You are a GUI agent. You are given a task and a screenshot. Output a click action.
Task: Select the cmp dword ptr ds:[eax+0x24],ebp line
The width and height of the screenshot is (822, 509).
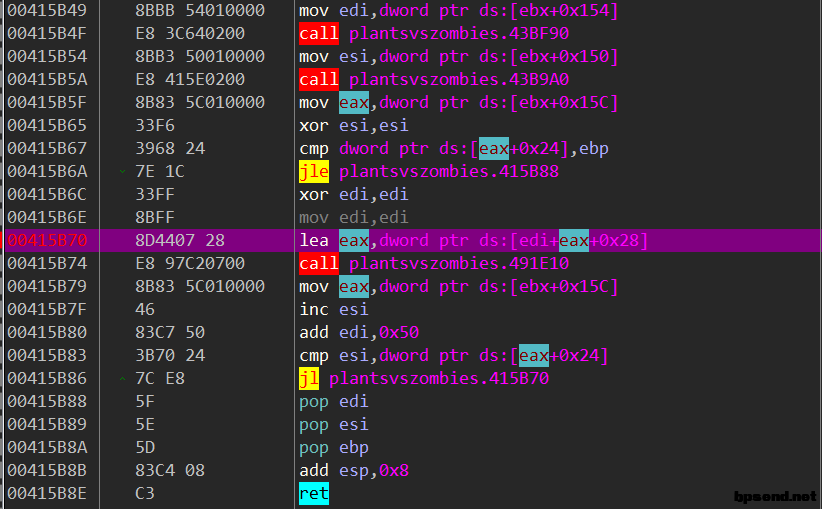pyautogui.click(x=453, y=148)
